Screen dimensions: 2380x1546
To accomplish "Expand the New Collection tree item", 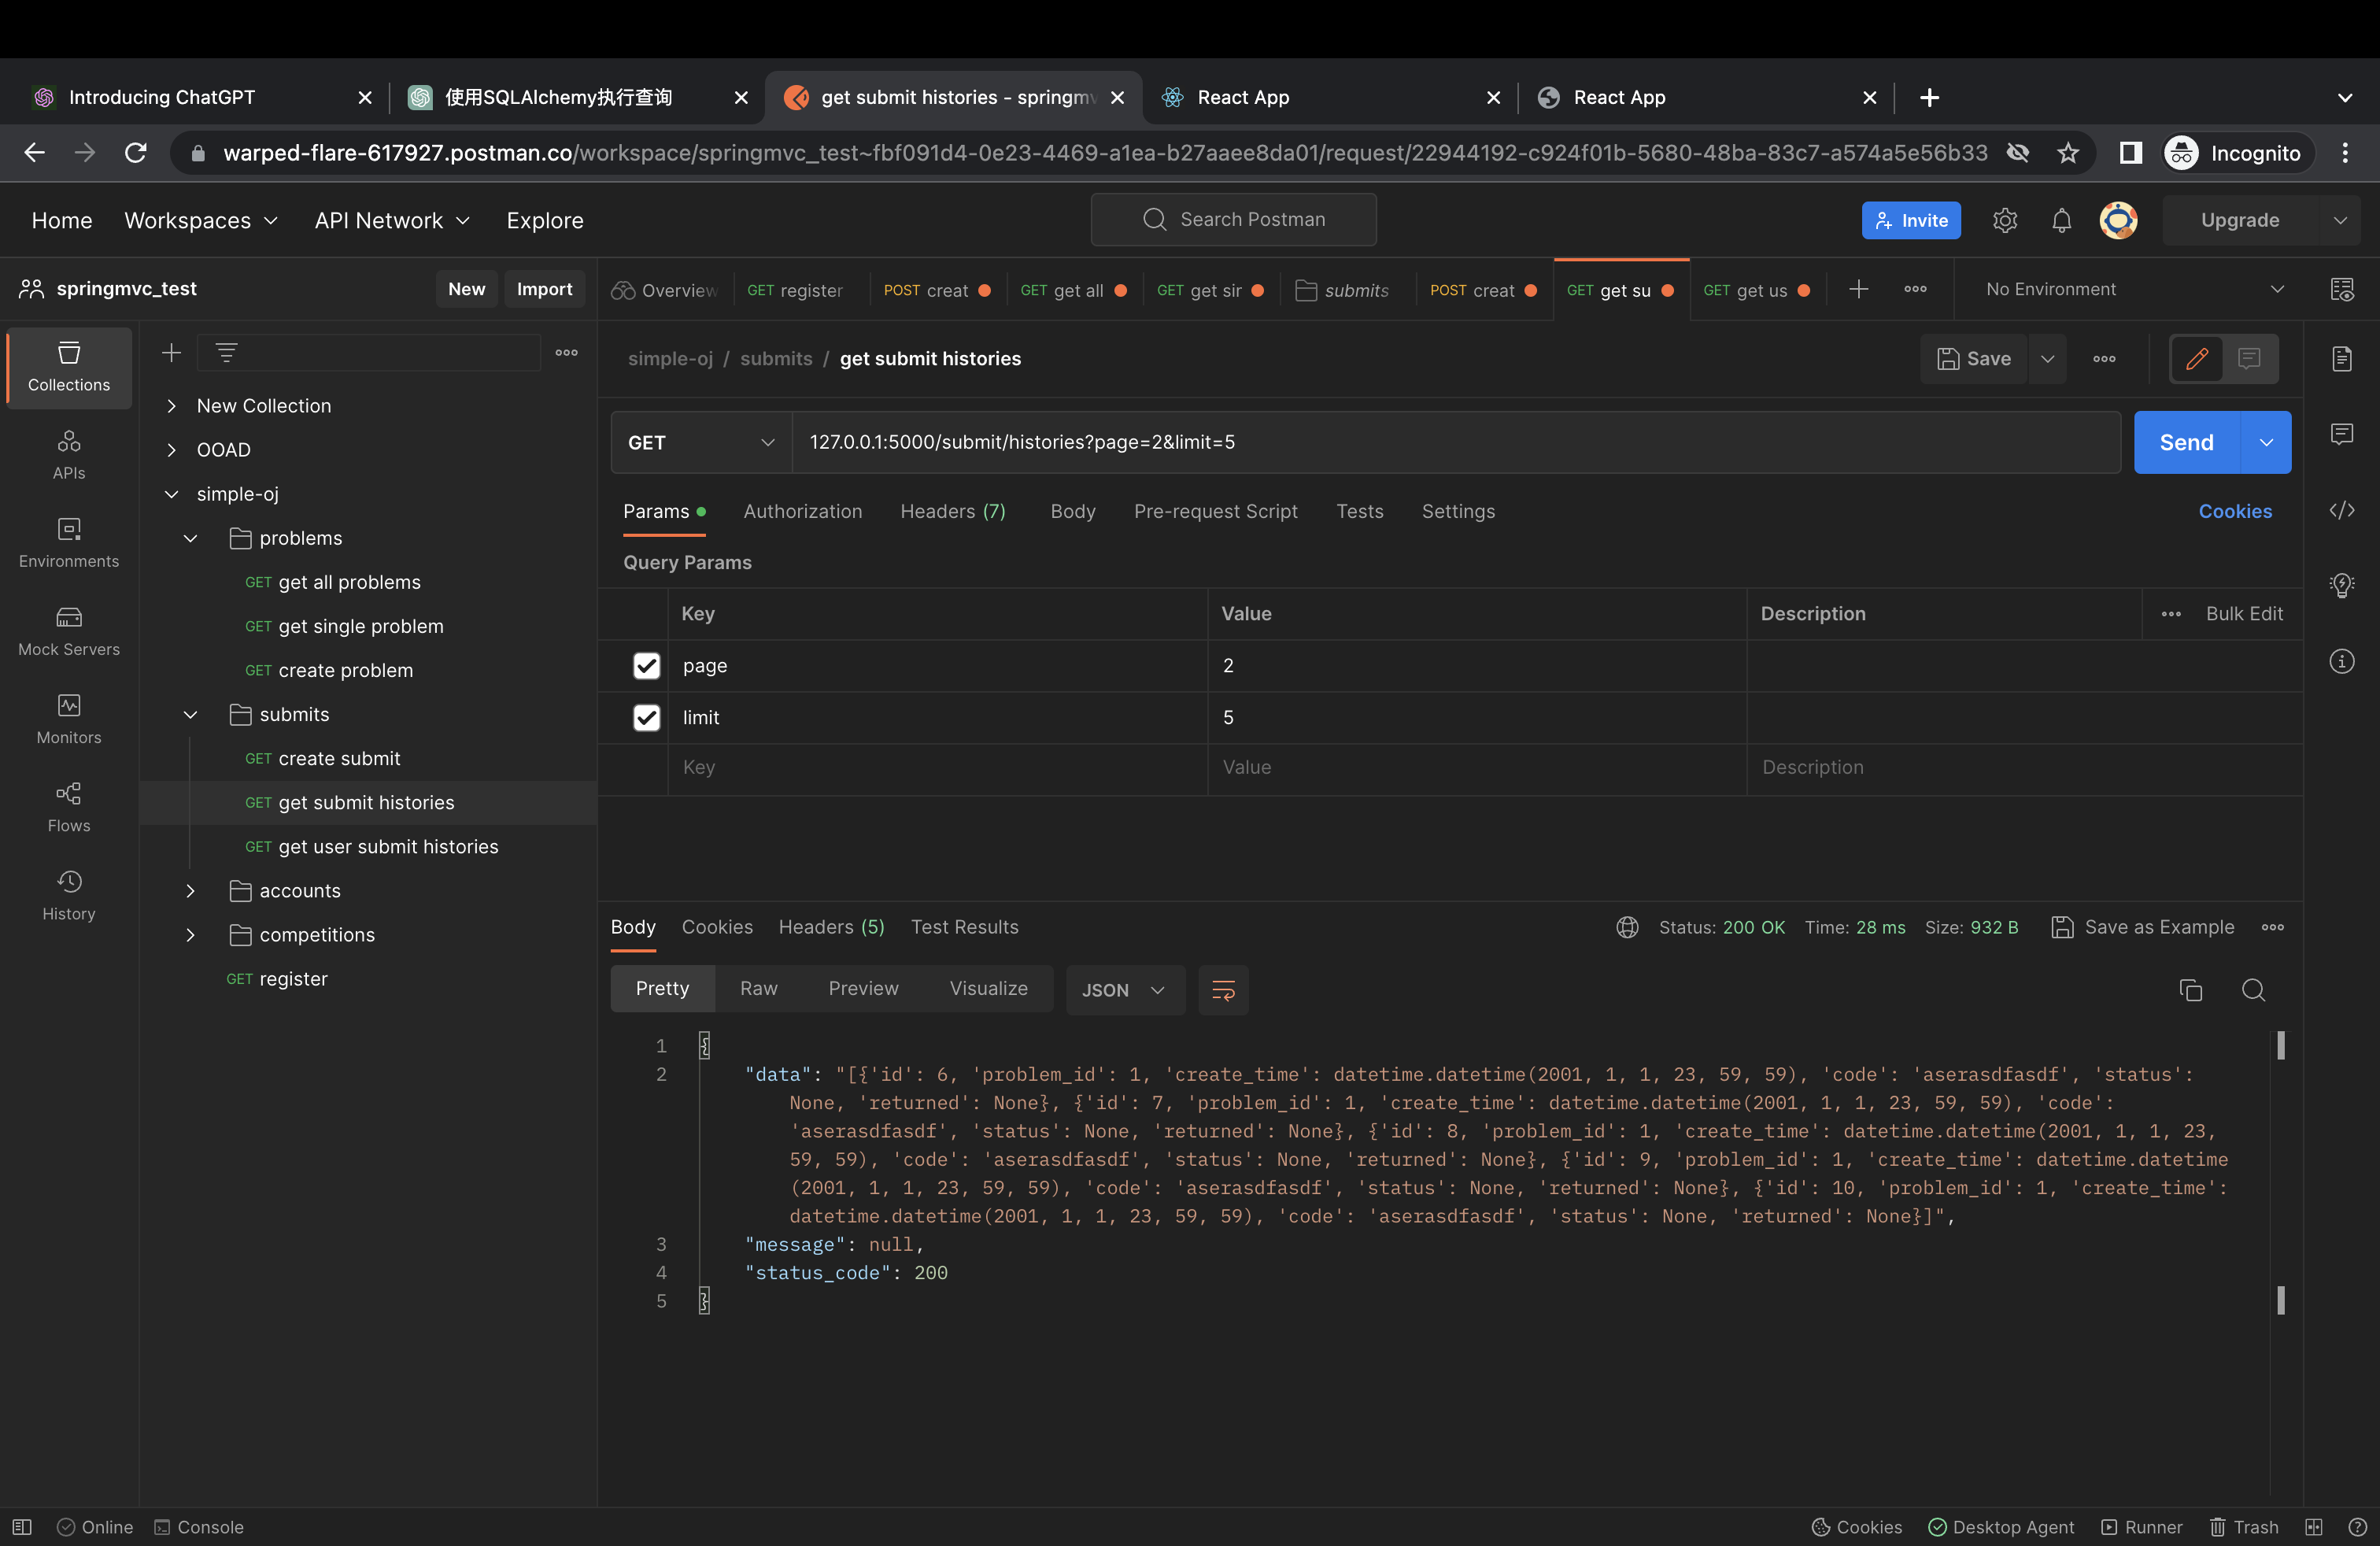I will (172, 406).
